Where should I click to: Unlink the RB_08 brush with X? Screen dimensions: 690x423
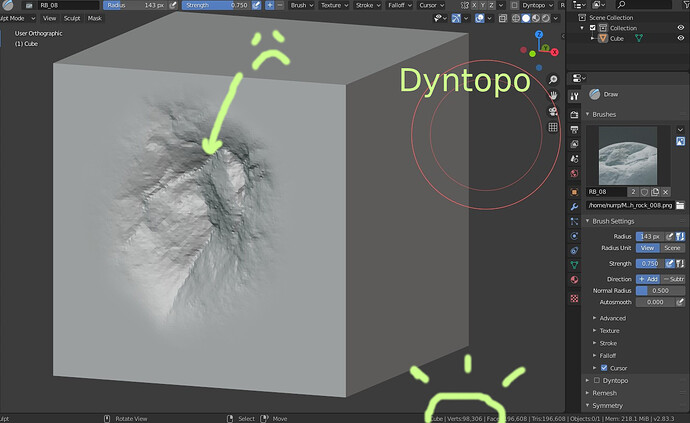[x=666, y=192]
